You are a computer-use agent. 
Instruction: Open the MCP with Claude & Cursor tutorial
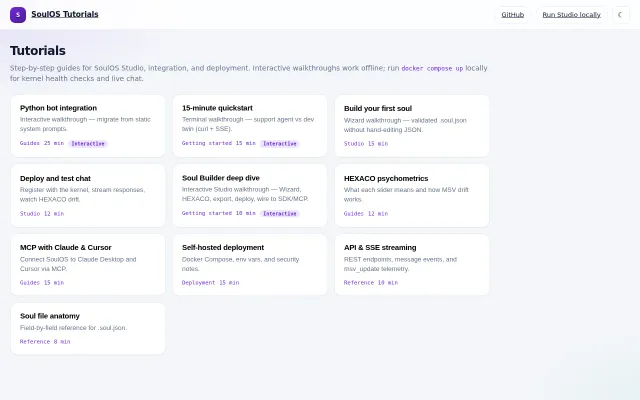coord(88,264)
